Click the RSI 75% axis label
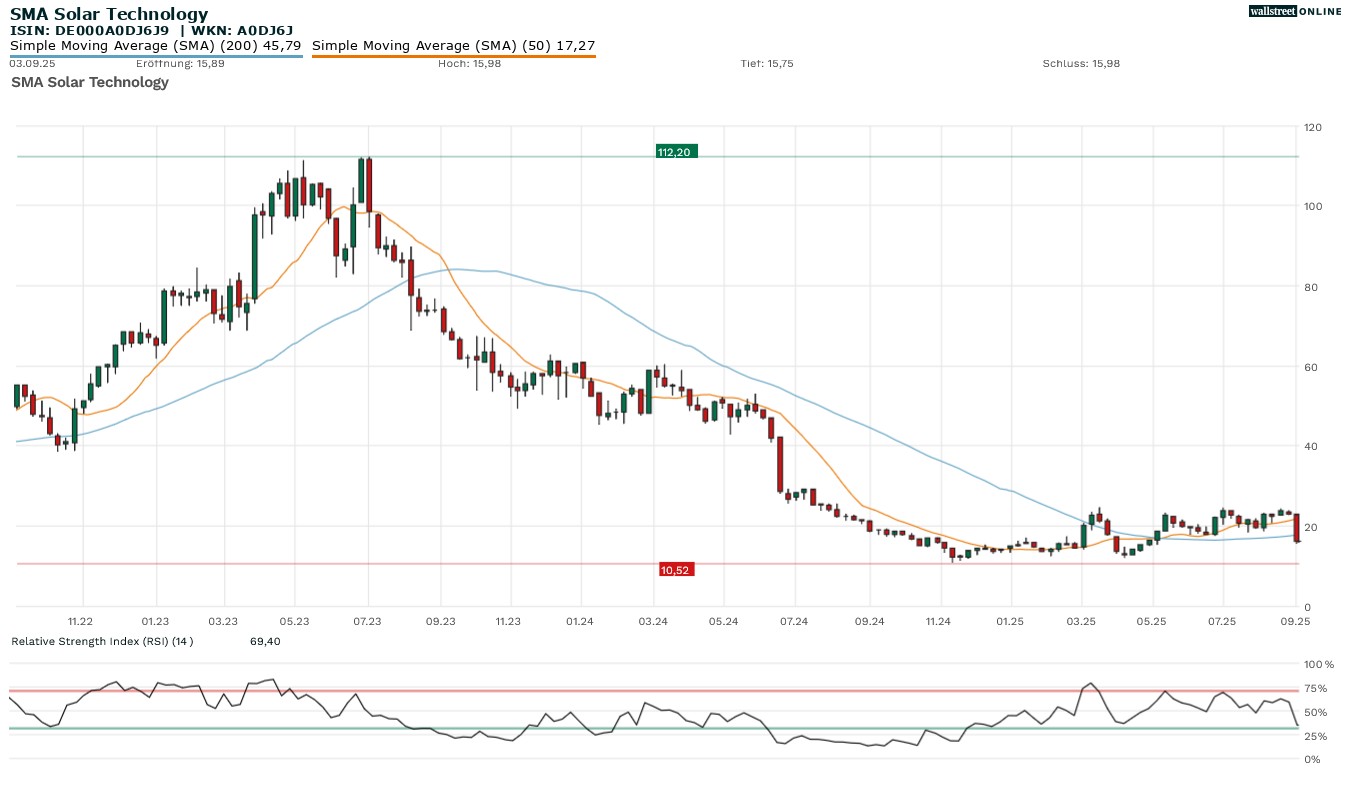This screenshot has height=786, width=1349. coord(1316,688)
